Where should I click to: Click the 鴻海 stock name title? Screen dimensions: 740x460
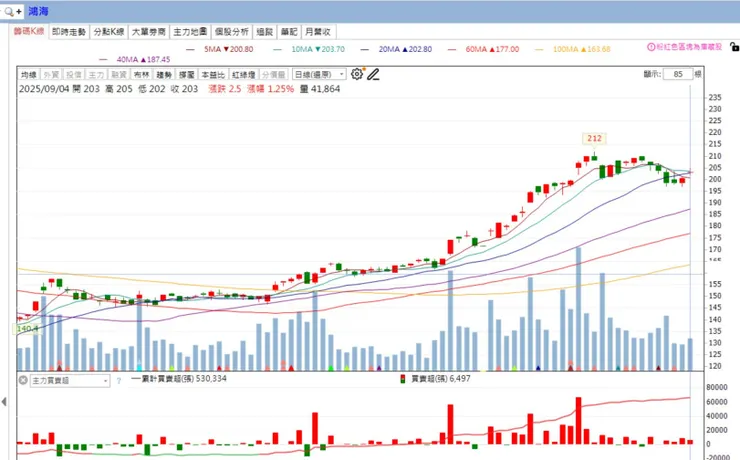(x=38, y=11)
